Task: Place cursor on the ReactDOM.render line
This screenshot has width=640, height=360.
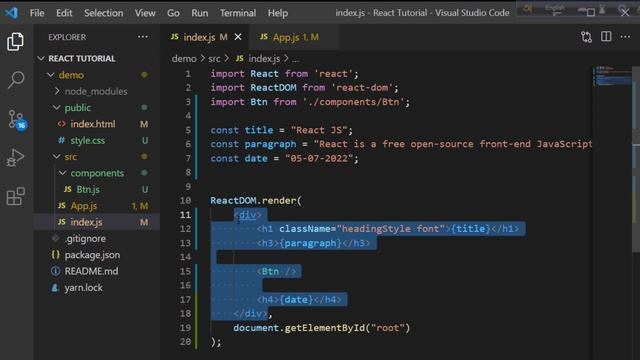Action: (x=256, y=200)
